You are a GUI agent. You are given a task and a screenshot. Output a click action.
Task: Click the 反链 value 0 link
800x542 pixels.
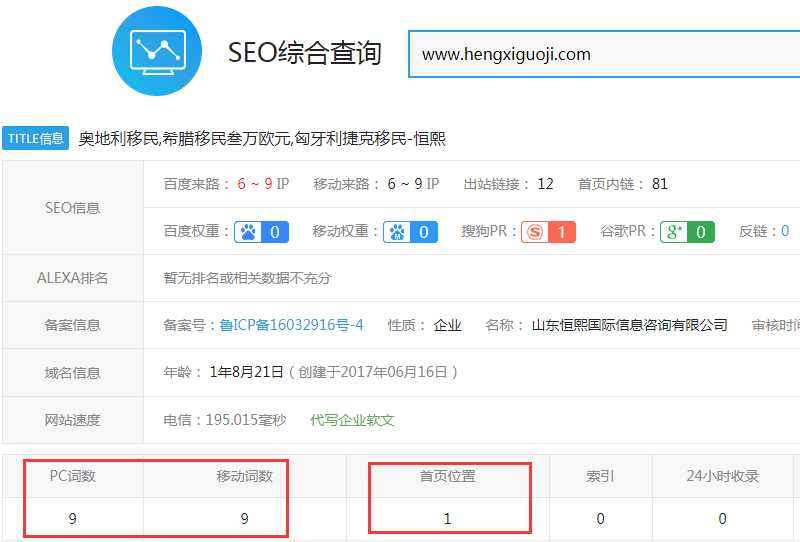tap(785, 232)
